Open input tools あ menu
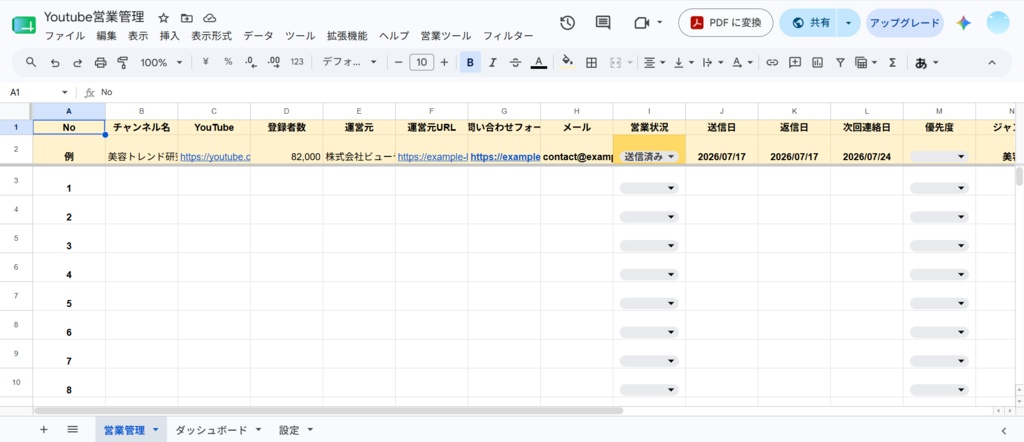Screen dimensions: 1024x442 (927, 63)
